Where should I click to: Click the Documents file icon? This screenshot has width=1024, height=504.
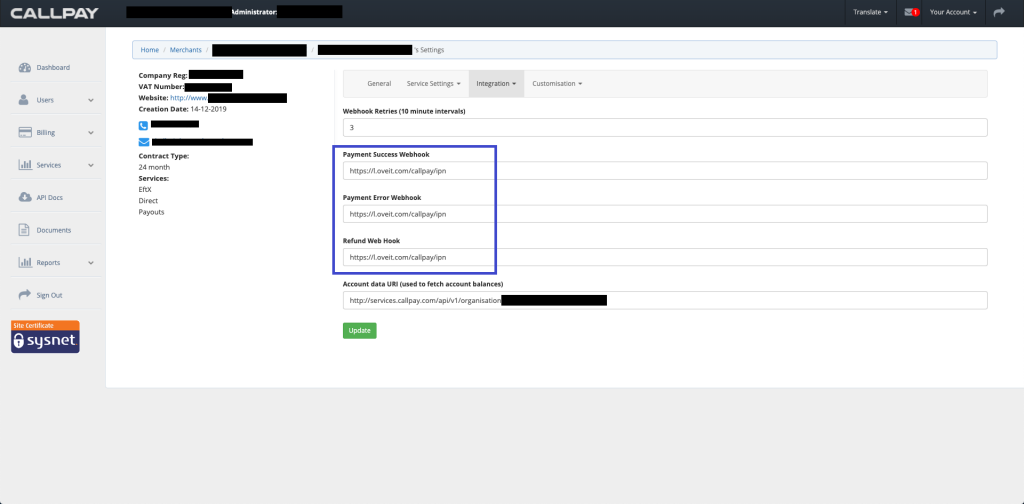click(x=25, y=230)
